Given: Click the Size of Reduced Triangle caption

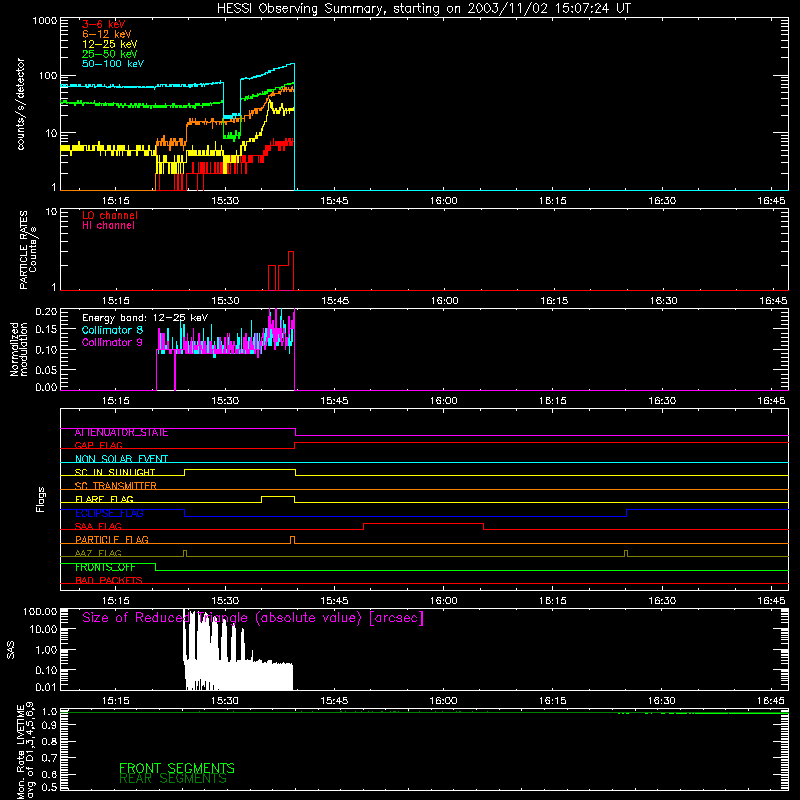Looking at the screenshot, I should (x=253, y=618).
